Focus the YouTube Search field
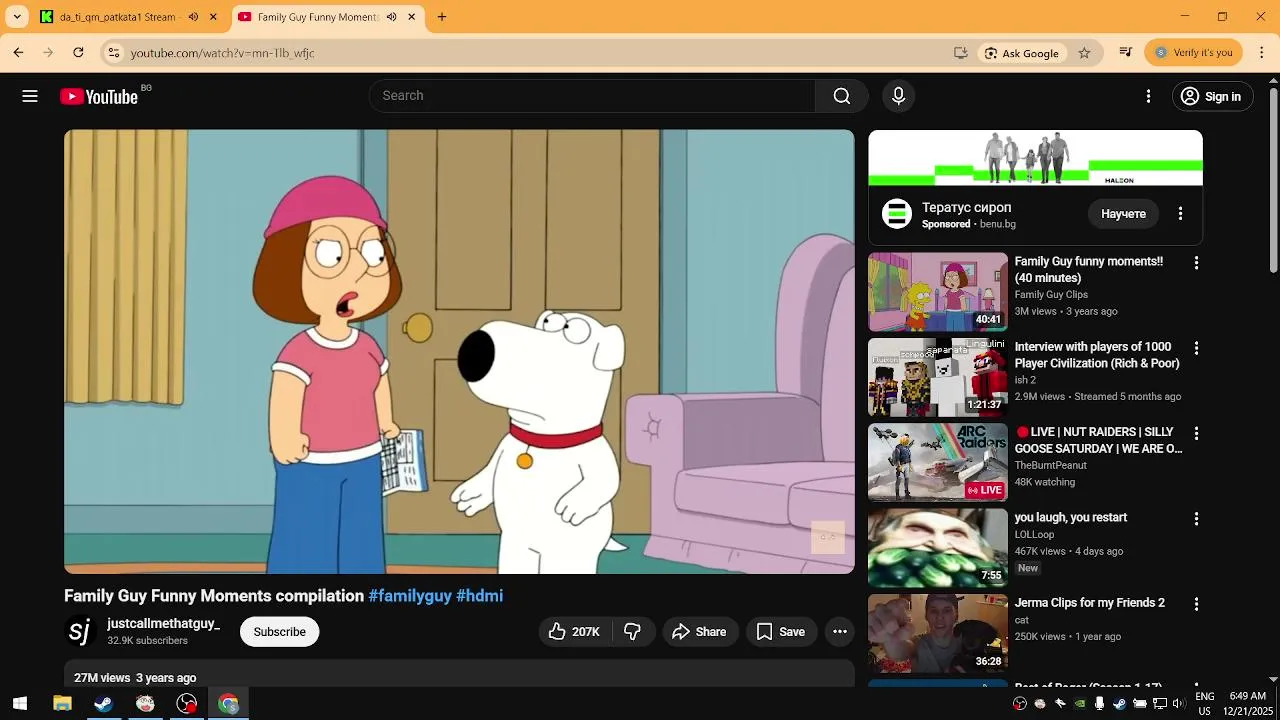Screen dimensions: 1280x720 tap(592, 96)
